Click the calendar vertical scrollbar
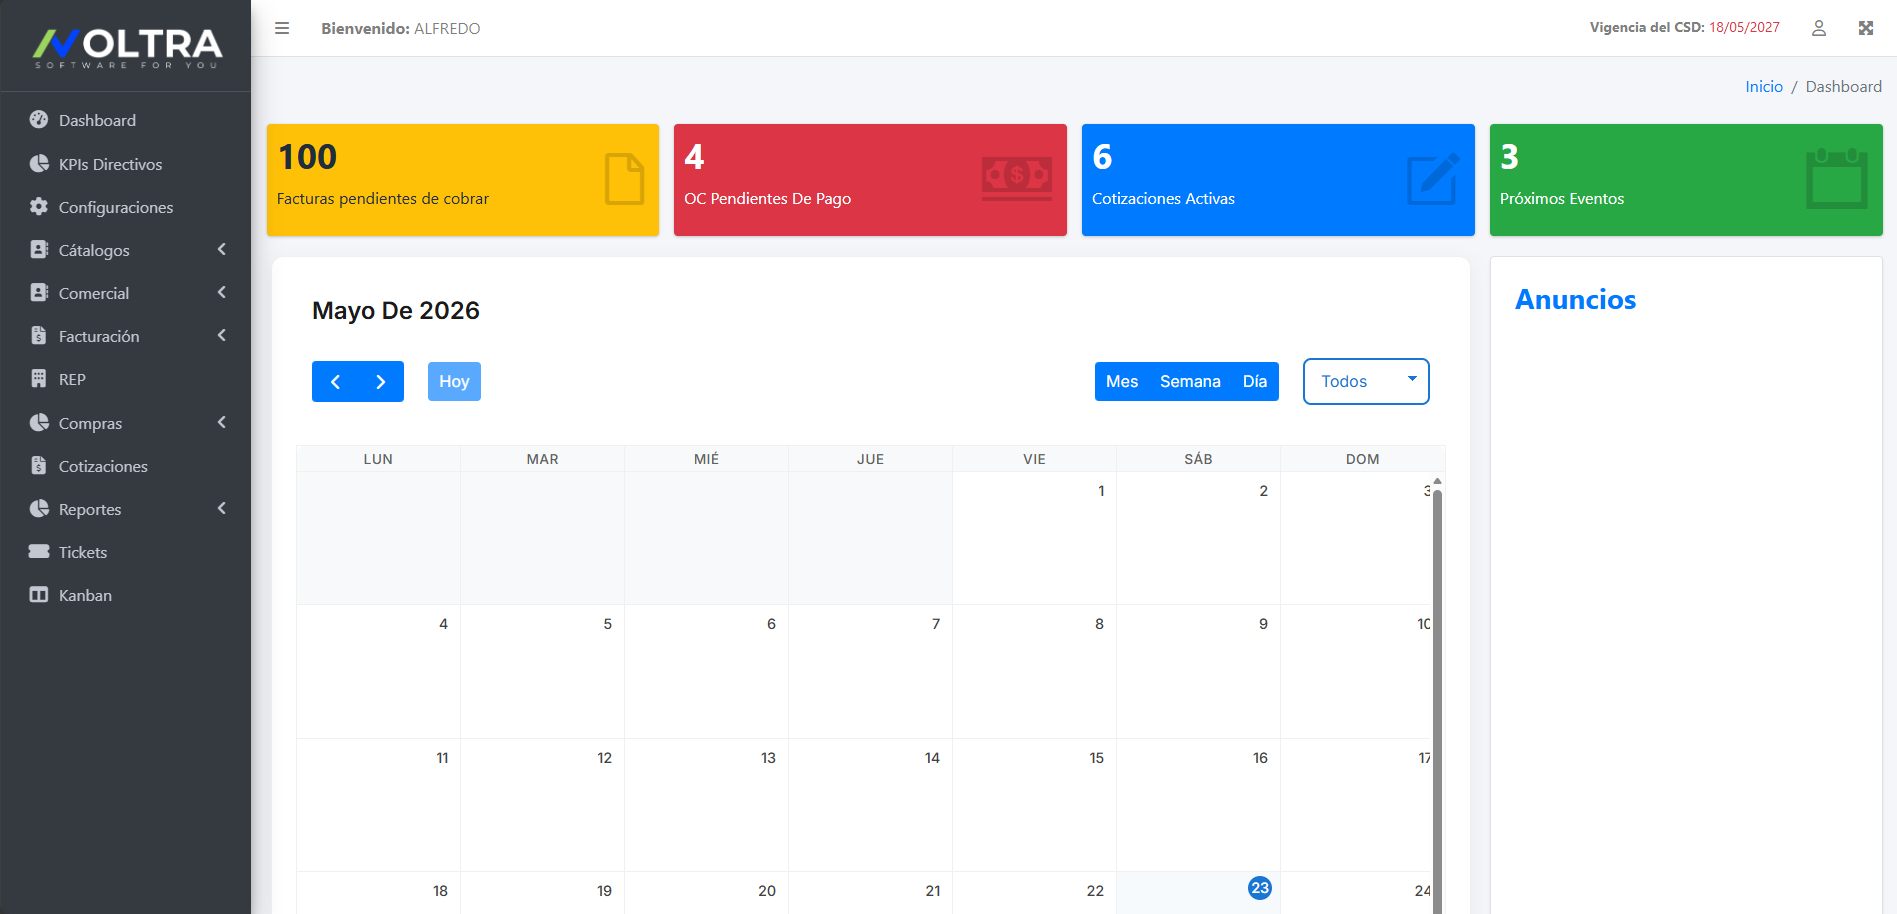The image size is (1897, 914). coord(1437,700)
